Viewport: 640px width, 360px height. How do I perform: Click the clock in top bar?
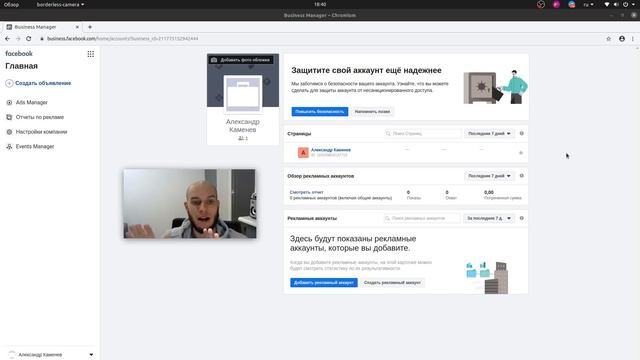320,4
